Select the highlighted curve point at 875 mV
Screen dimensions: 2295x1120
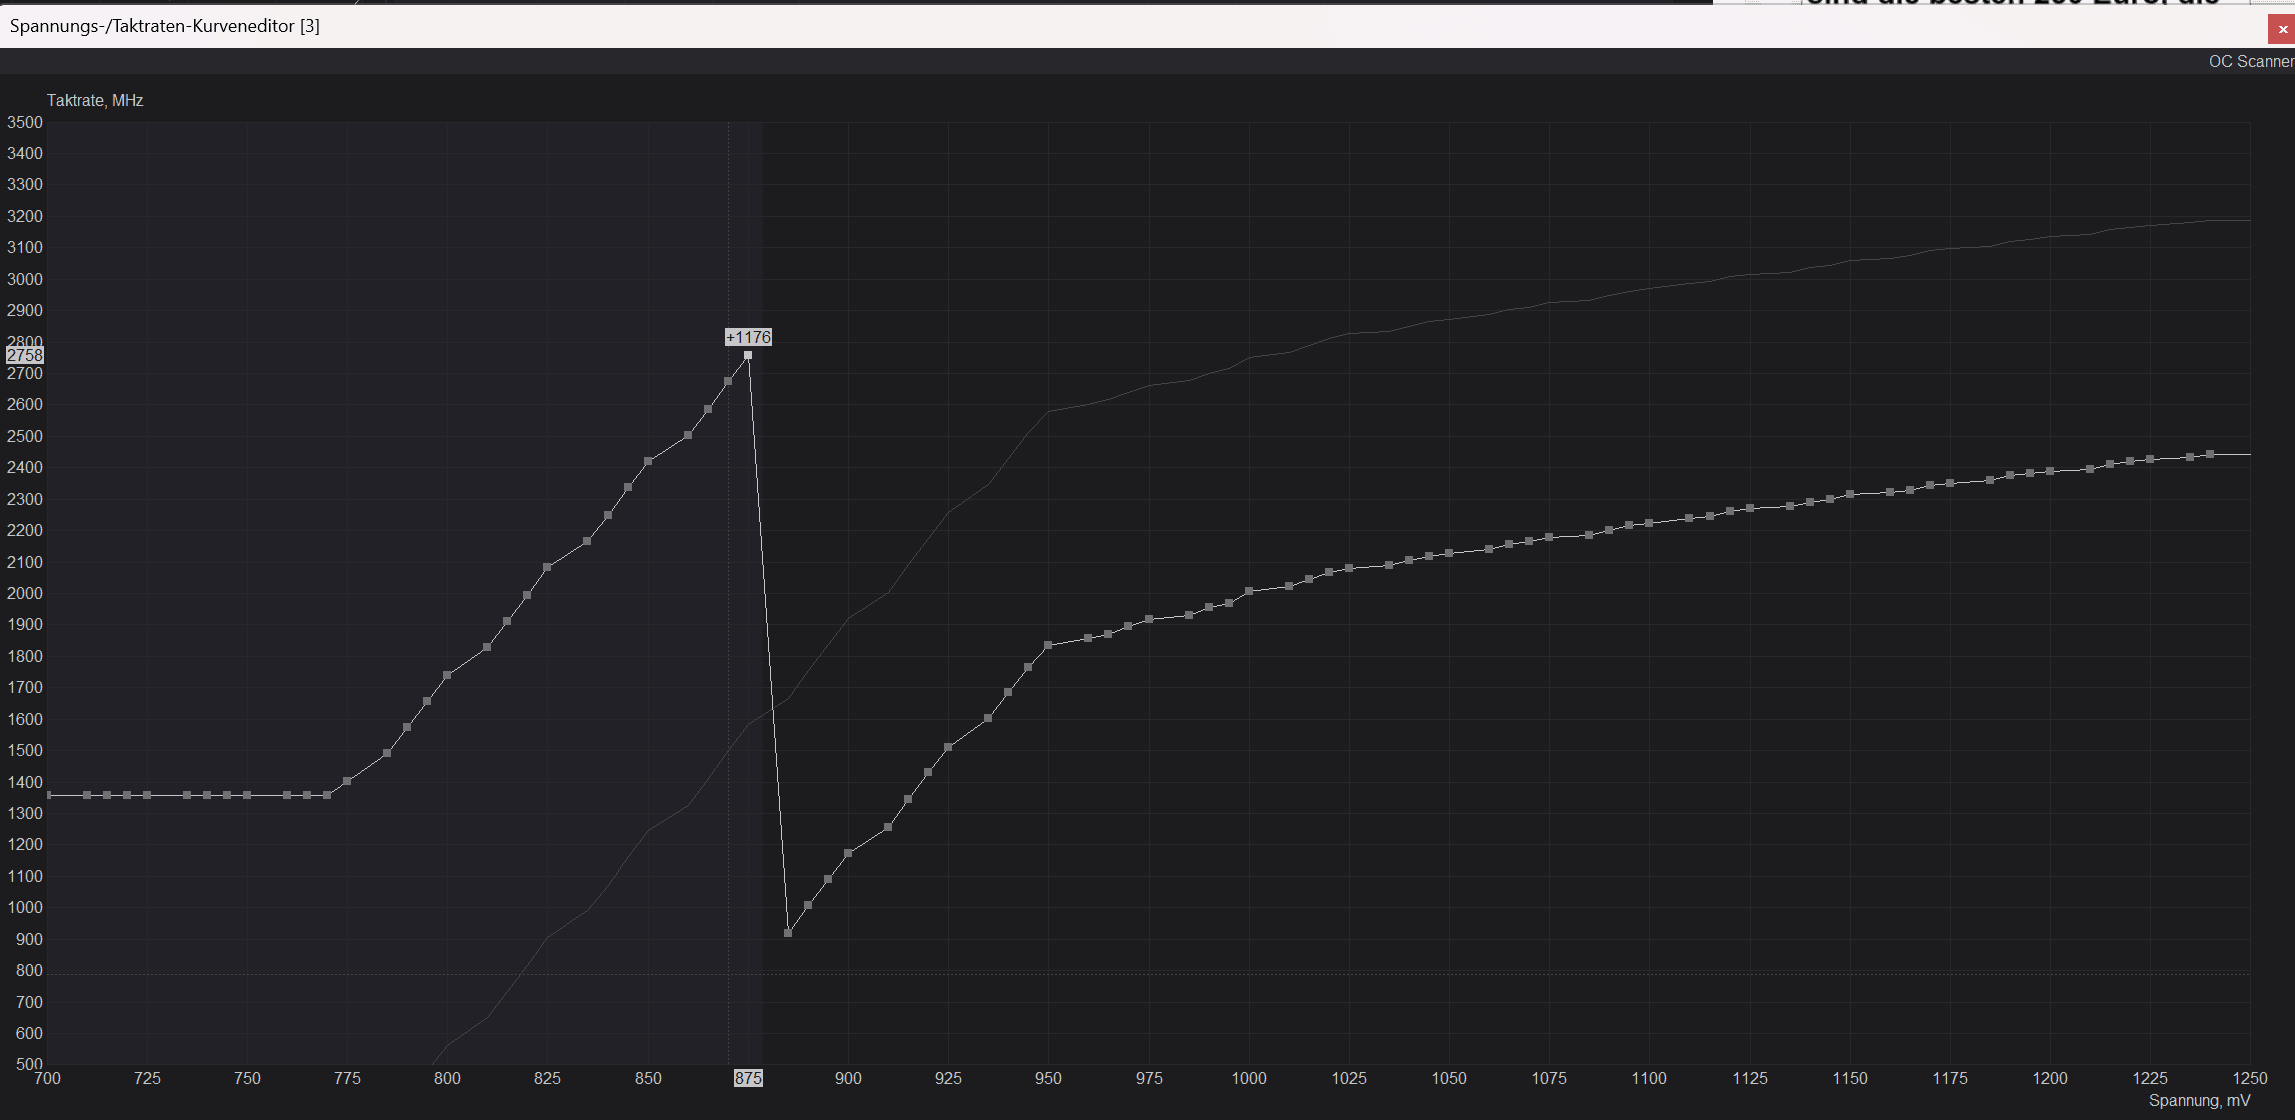748,355
